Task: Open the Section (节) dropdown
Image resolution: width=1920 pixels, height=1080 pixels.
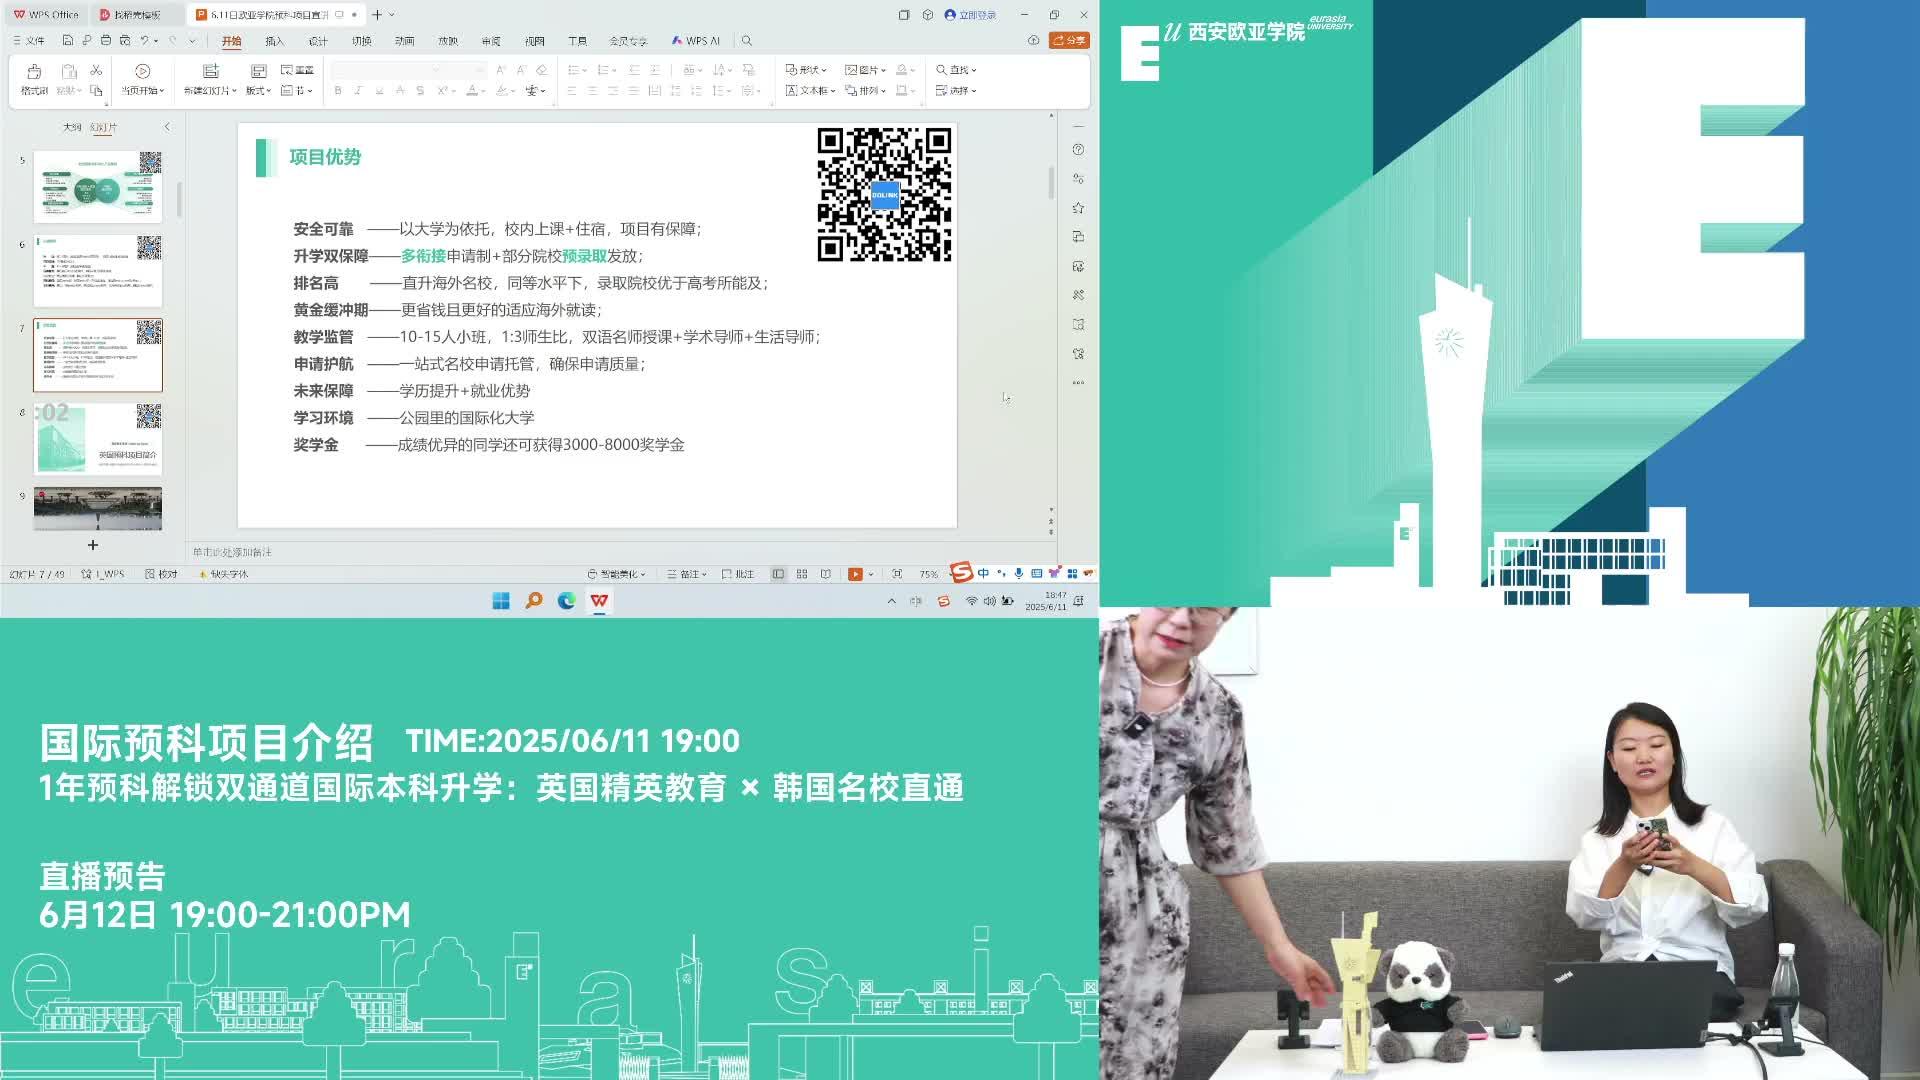Action: click(x=297, y=90)
